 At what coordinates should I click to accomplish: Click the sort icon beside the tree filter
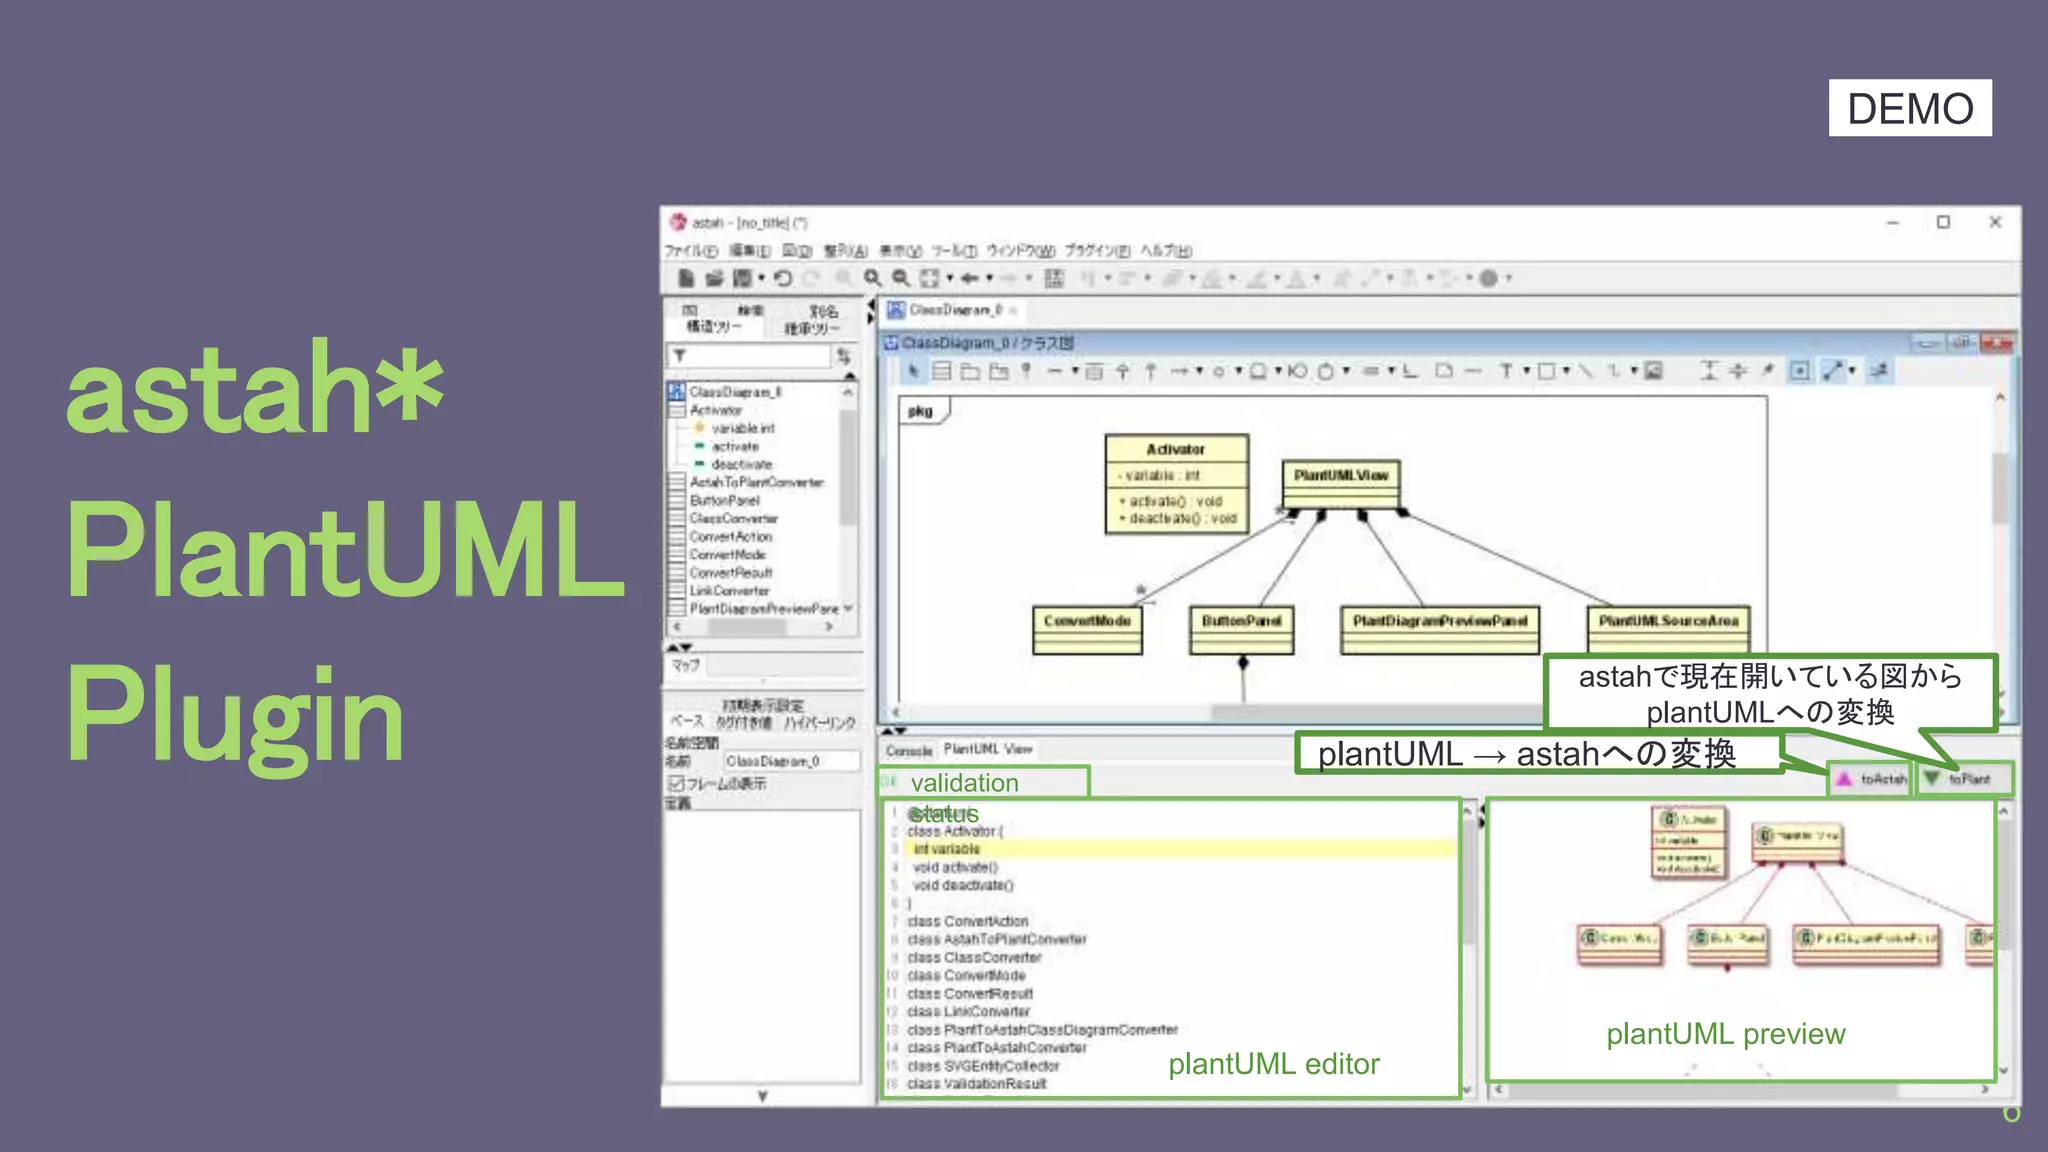point(843,356)
